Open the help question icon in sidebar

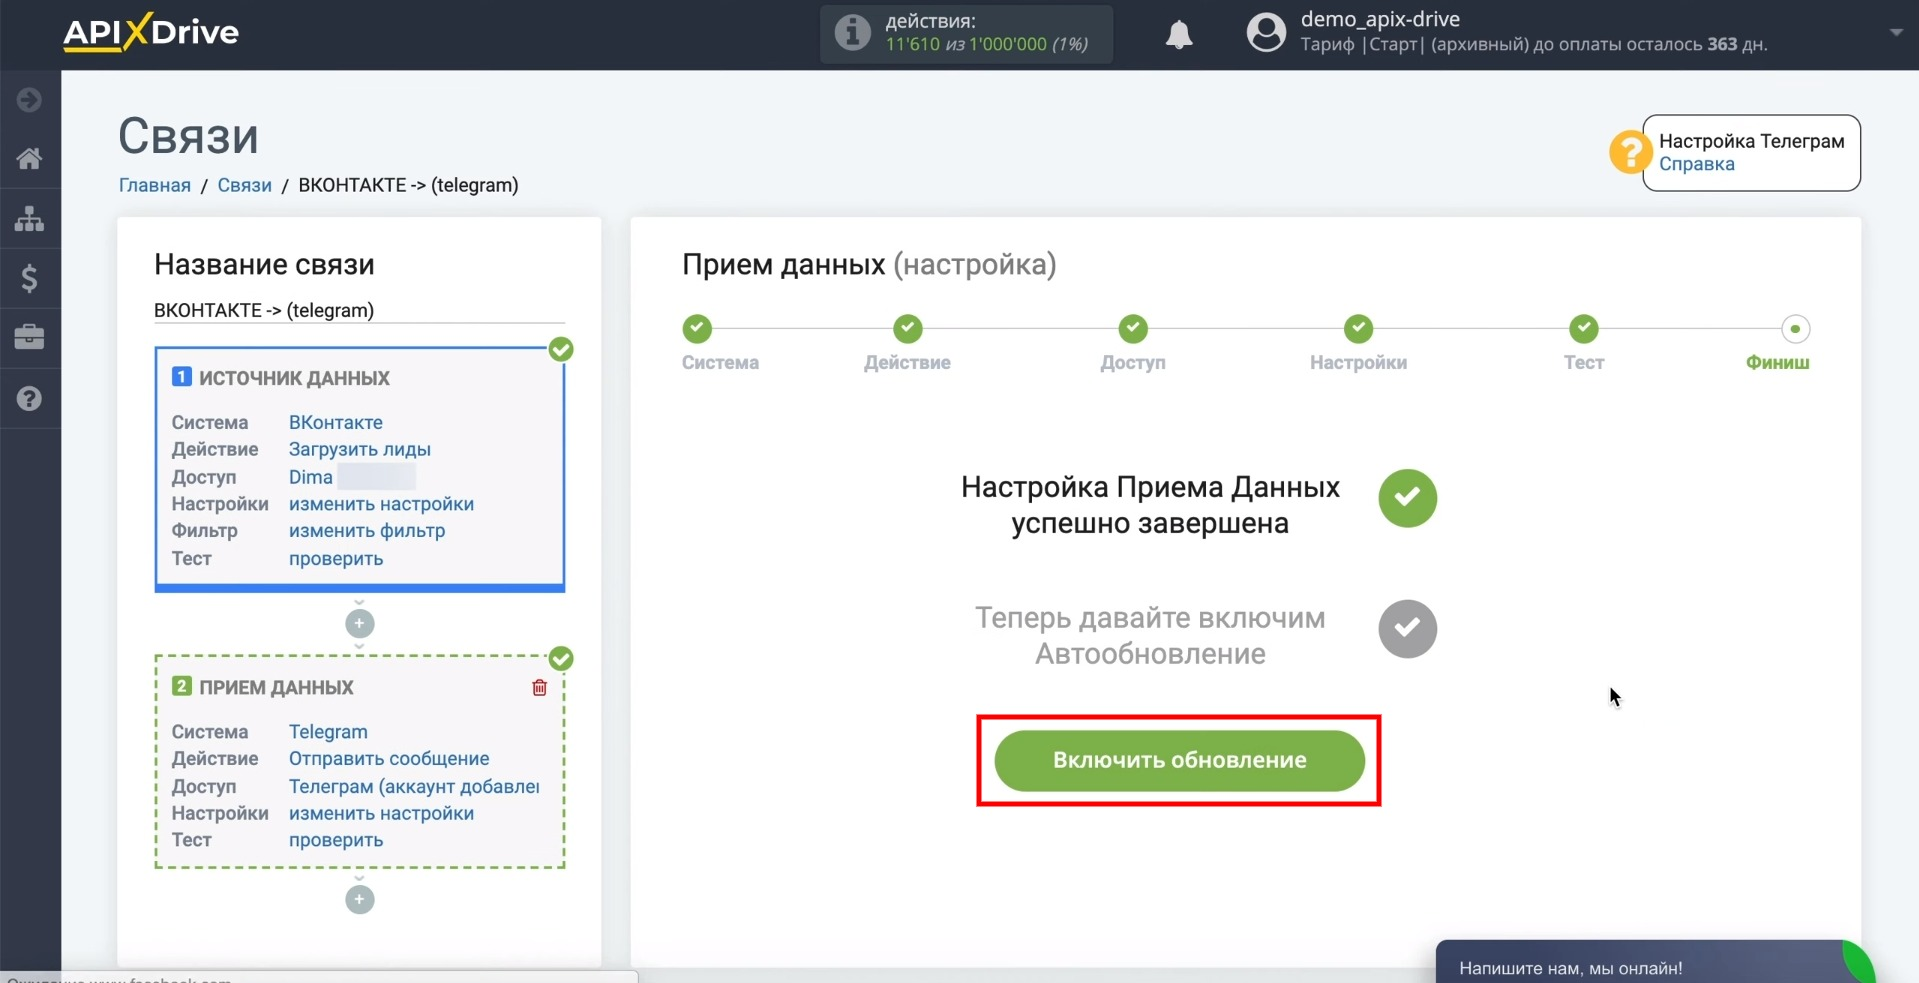pos(29,399)
